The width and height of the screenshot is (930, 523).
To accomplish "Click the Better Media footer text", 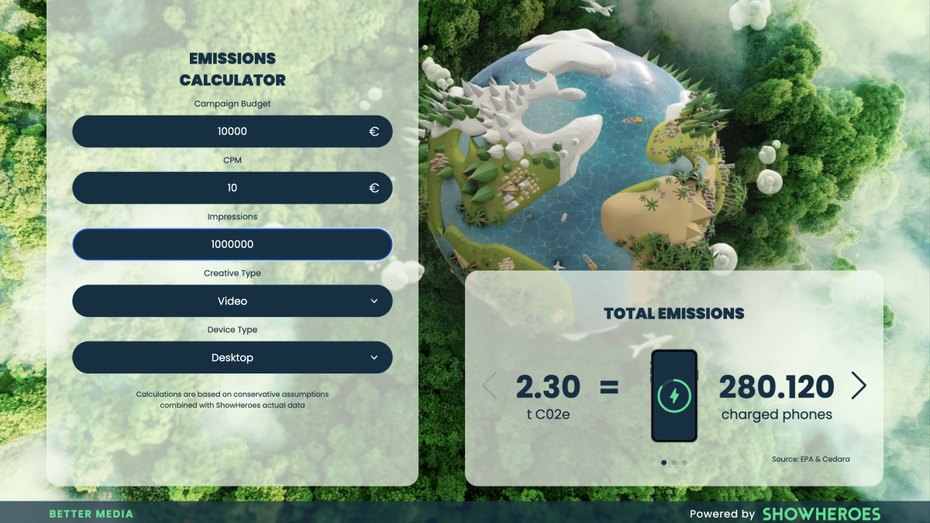I will (x=91, y=514).
